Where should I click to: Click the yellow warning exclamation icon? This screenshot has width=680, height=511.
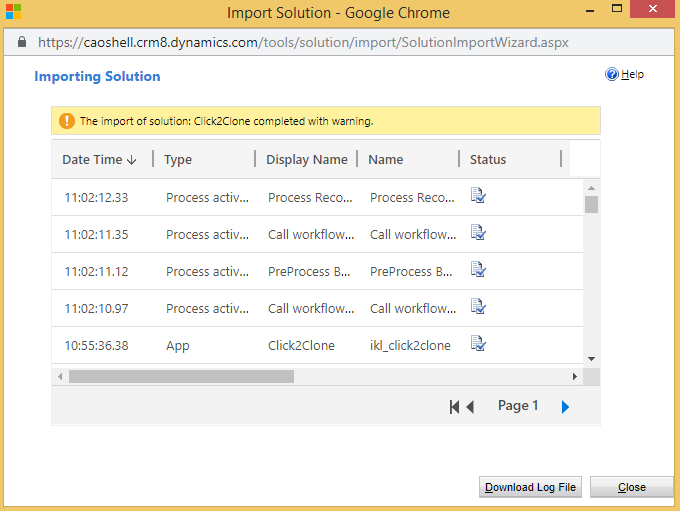click(x=67, y=121)
